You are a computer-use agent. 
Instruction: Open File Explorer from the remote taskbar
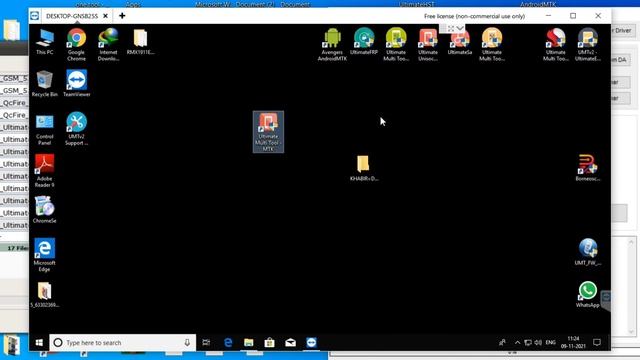point(249,343)
